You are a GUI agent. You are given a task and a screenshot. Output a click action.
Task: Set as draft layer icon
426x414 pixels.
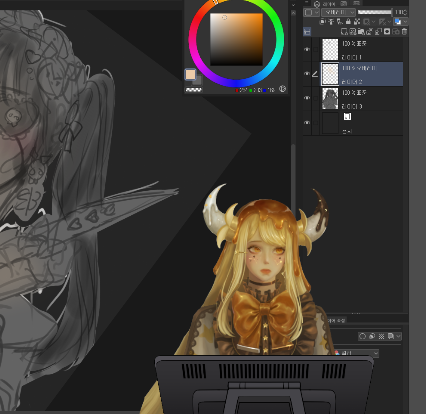tap(340, 21)
